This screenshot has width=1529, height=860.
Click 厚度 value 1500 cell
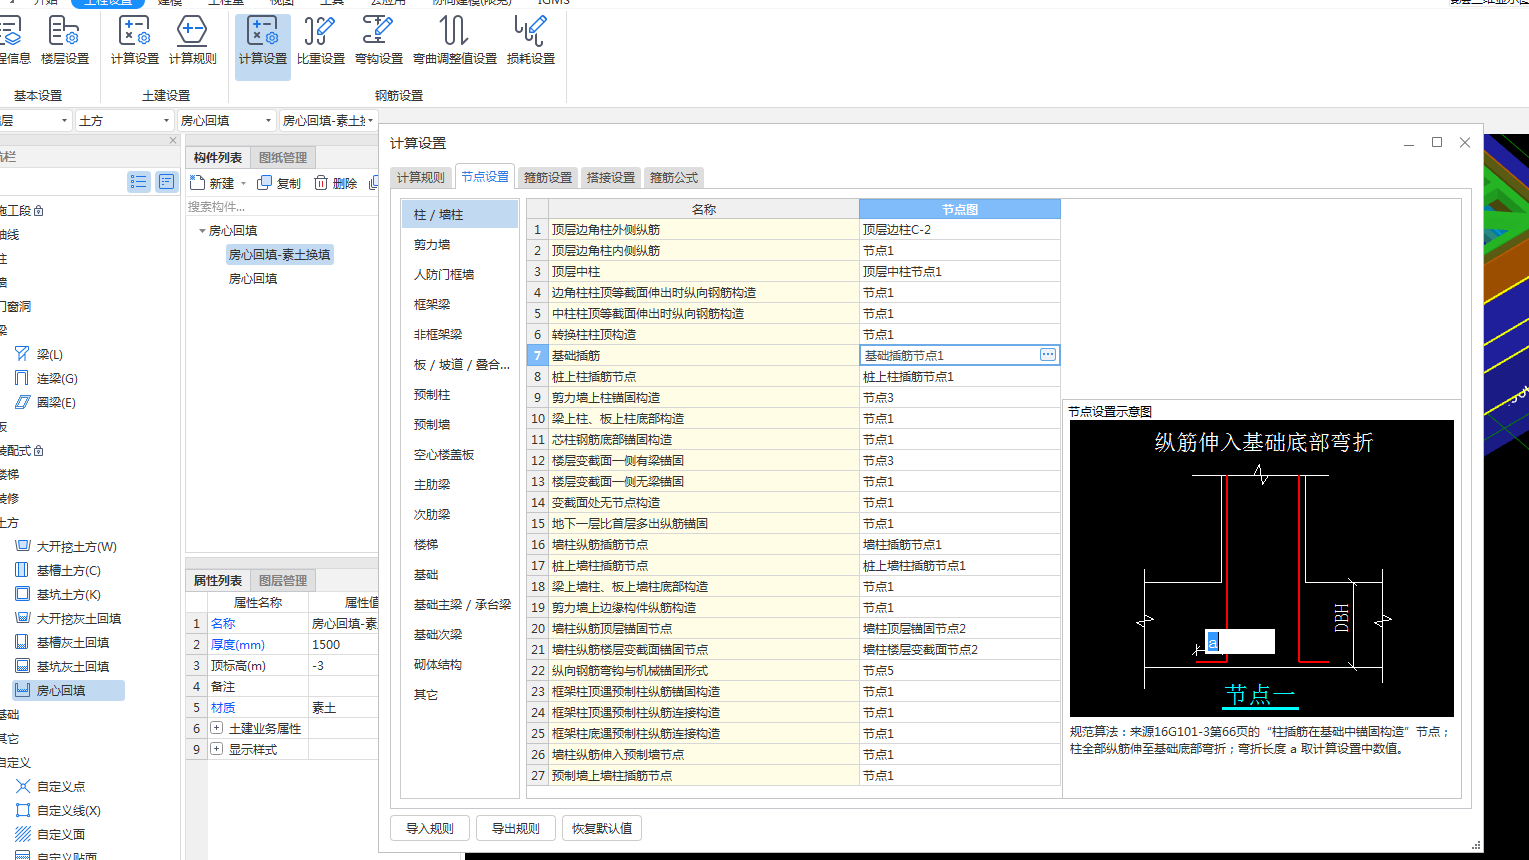pyautogui.click(x=343, y=644)
